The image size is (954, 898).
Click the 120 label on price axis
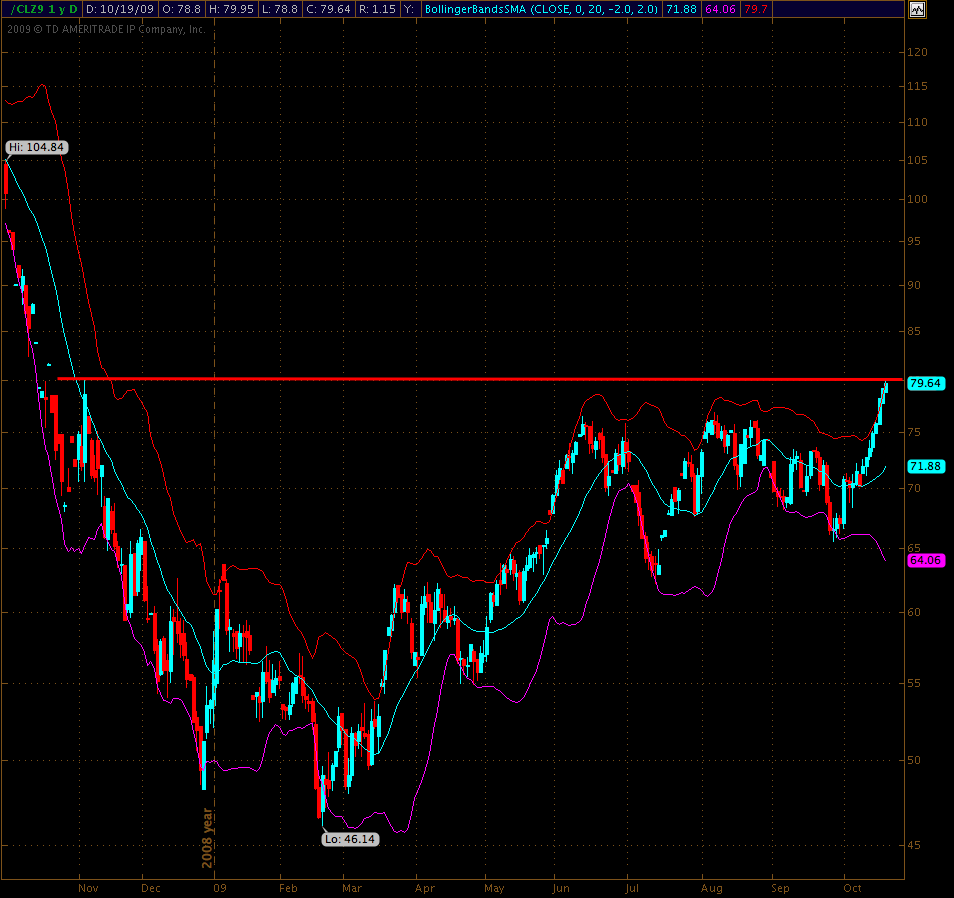pyautogui.click(x=918, y=52)
